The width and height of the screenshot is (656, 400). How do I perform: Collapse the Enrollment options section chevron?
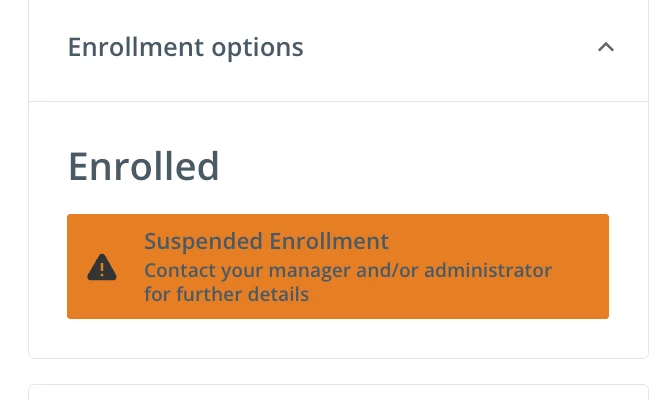tap(606, 47)
